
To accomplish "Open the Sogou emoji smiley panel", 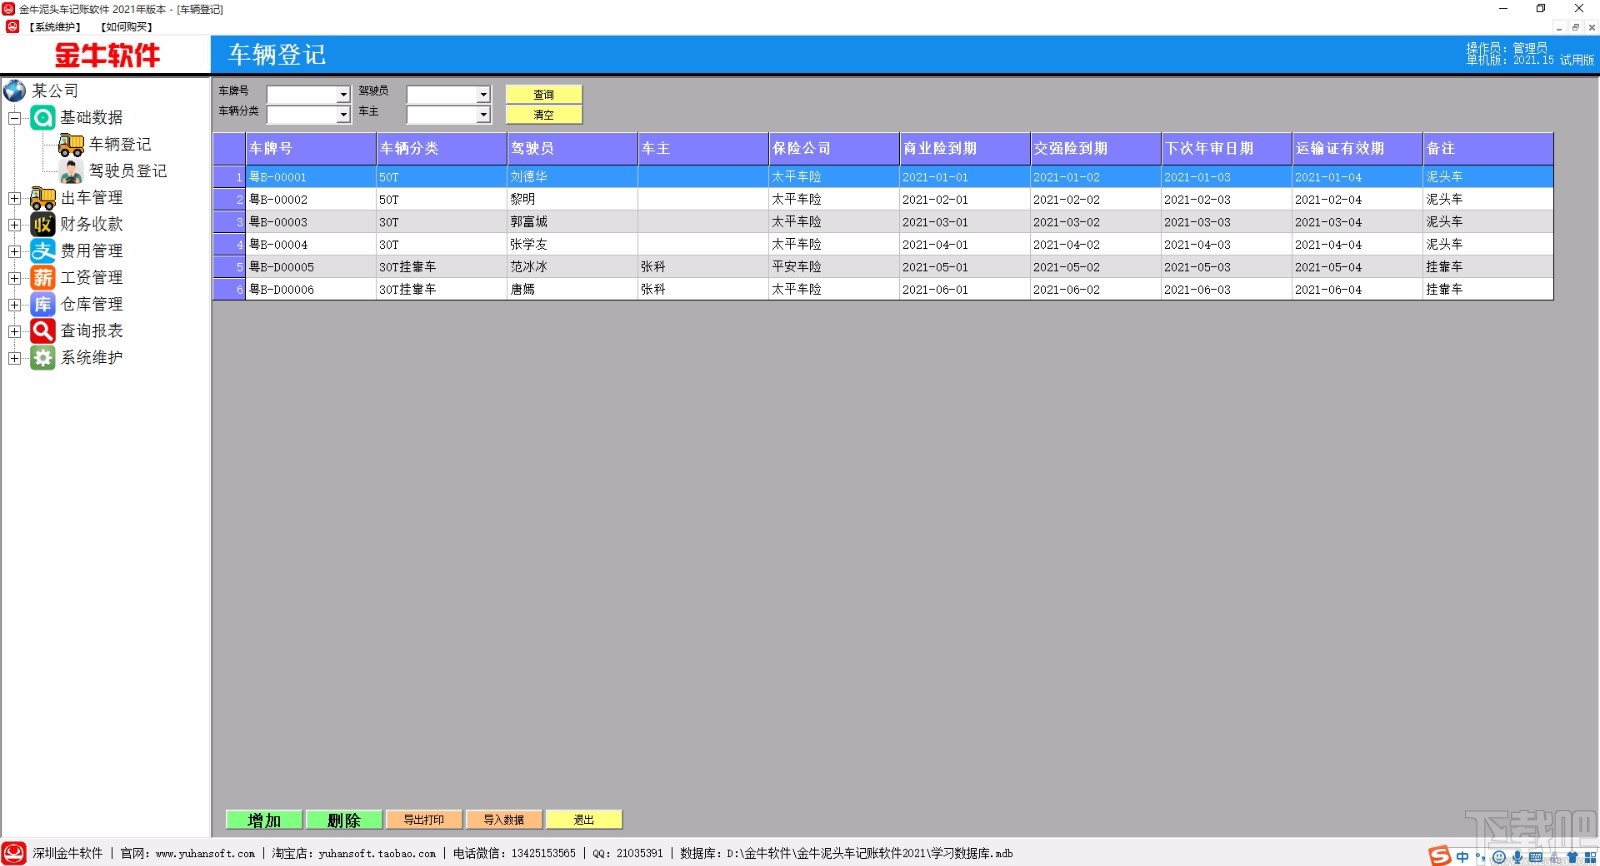I will tap(1499, 857).
